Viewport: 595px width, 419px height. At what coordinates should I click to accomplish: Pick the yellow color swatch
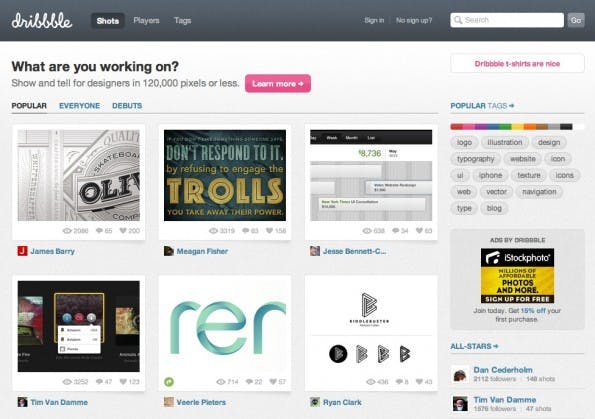(x=517, y=127)
